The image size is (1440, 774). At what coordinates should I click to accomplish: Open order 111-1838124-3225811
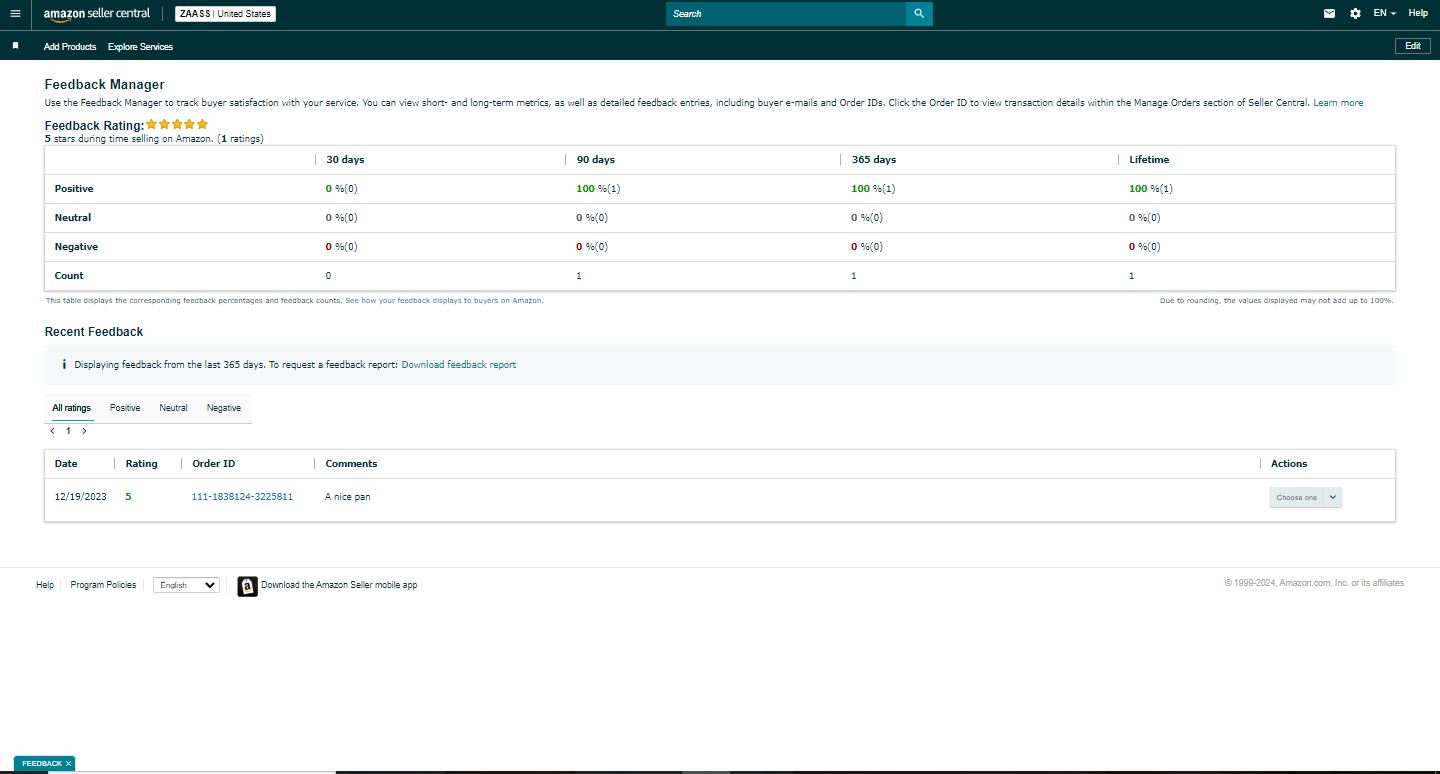click(x=242, y=497)
